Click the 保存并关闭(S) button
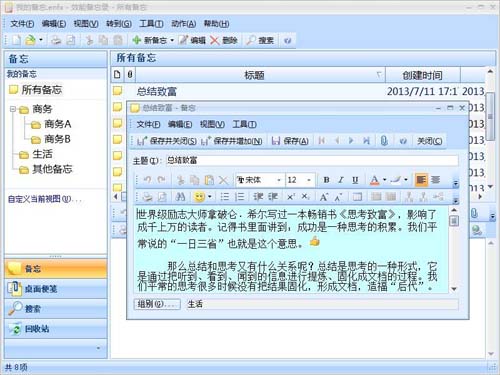 168,141
